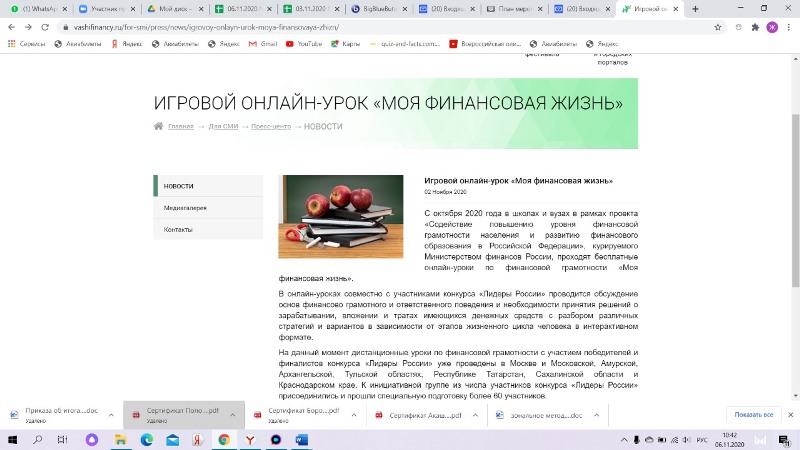Click the Windows Start button
The width and height of the screenshot is (800, 450).
pyautogui.click(x=12, y=439)
